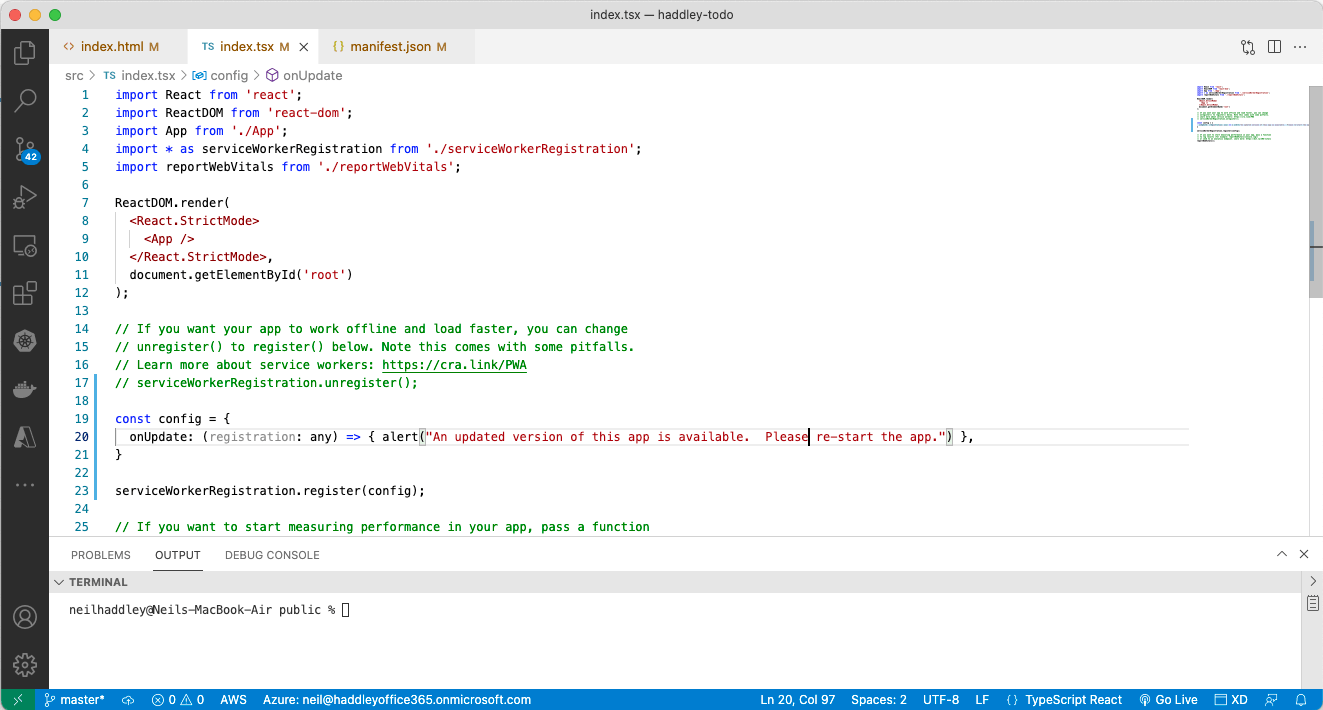Open the Kubernetes view icon
The width and height of the screenshot is (1323, 710).
tap(25, 342)
